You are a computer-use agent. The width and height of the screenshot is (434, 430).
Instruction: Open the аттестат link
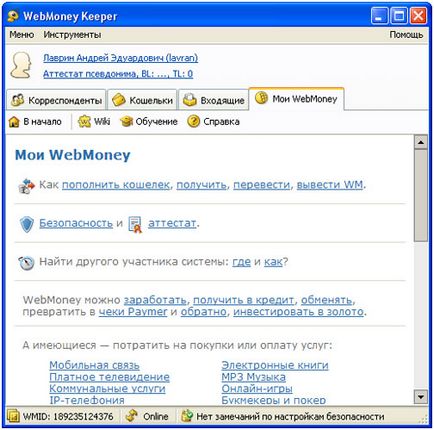(x=172, y=223)
